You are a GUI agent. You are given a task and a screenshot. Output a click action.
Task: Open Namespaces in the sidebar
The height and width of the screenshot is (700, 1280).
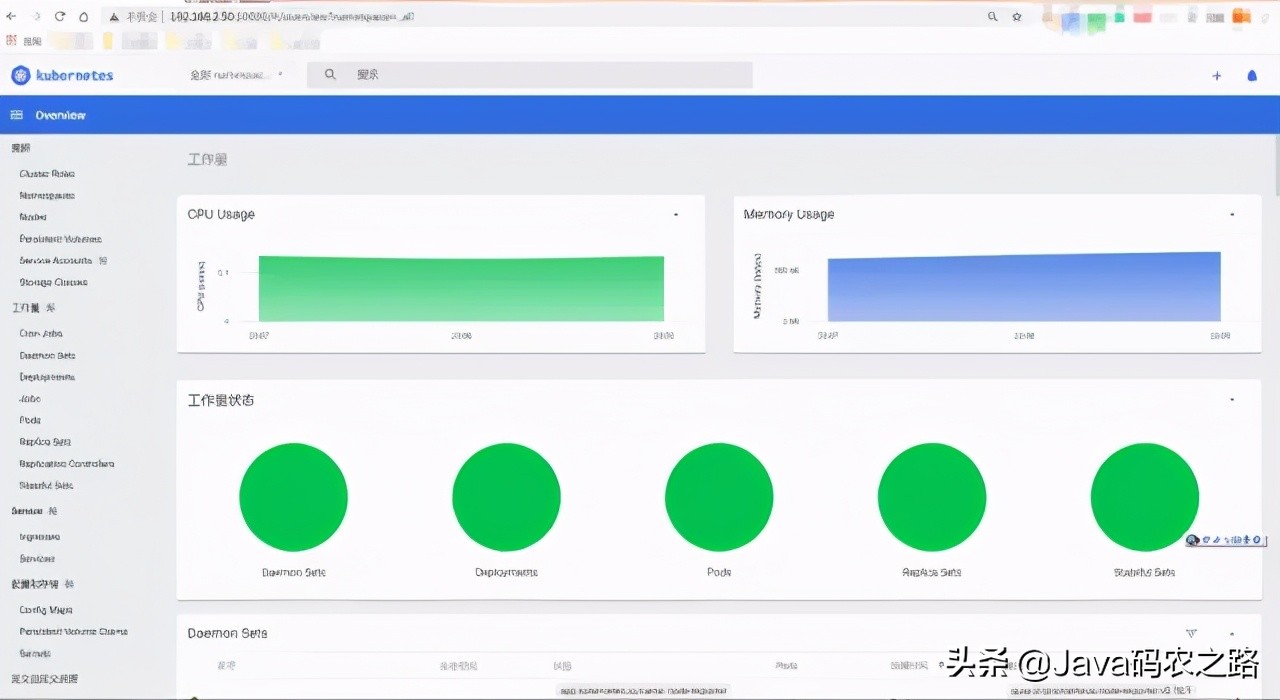(47, 196)
